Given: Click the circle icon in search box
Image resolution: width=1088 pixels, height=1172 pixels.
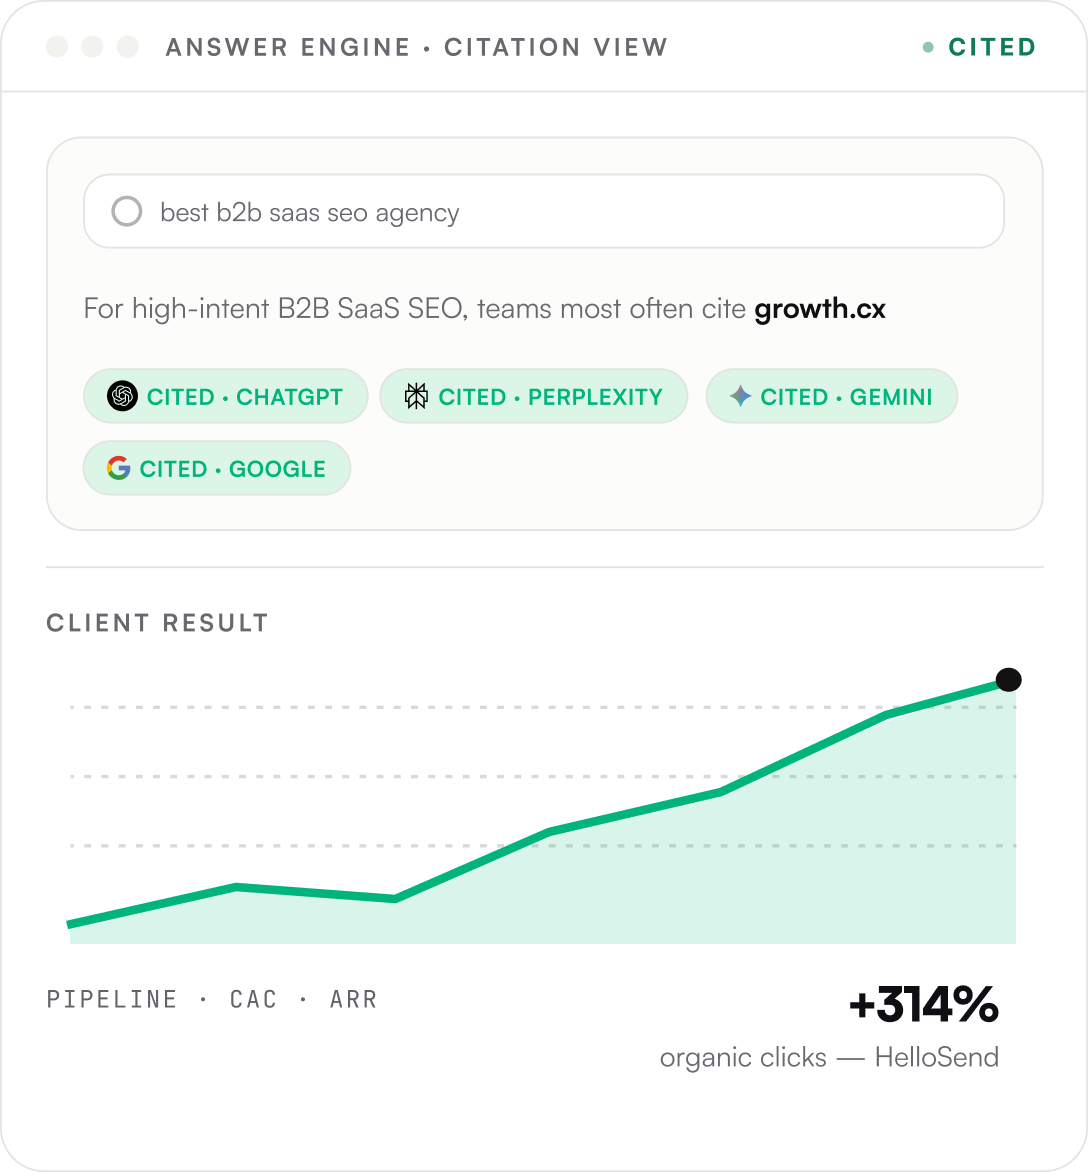Looking at the screenshot, I should point(126,212).
